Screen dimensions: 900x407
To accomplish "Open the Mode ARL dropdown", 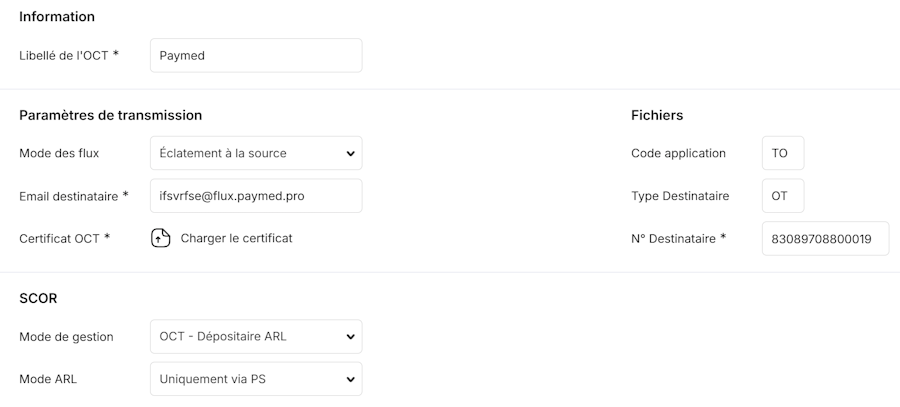I will [x=256, y=379].
